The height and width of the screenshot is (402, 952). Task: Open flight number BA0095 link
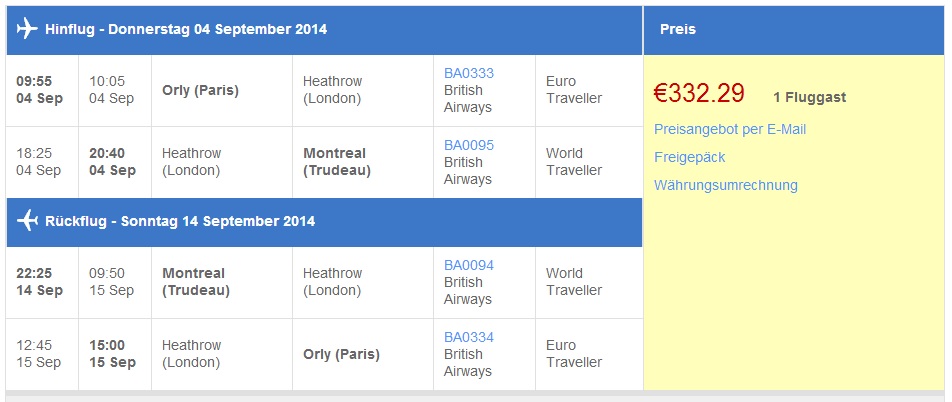tap(469, 145)
